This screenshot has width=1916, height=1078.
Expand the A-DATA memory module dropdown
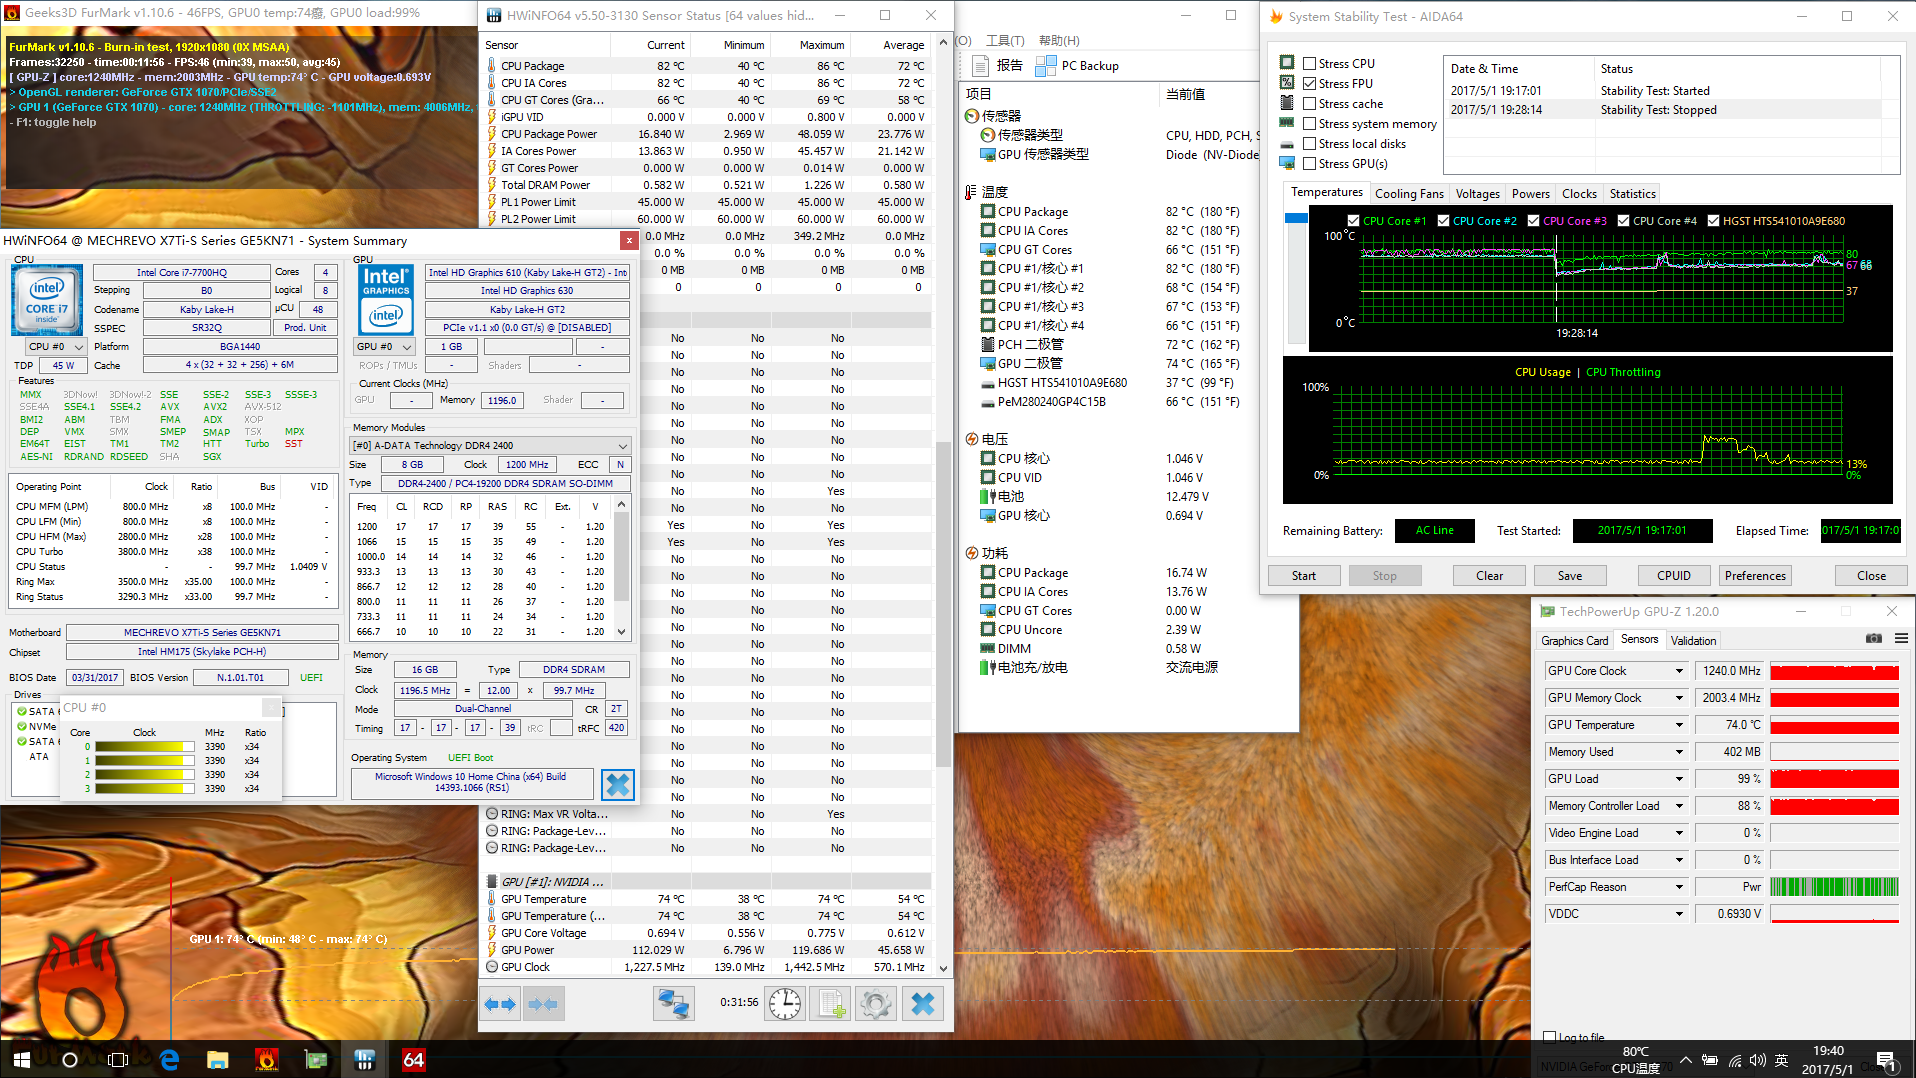[x=622, y=446]
